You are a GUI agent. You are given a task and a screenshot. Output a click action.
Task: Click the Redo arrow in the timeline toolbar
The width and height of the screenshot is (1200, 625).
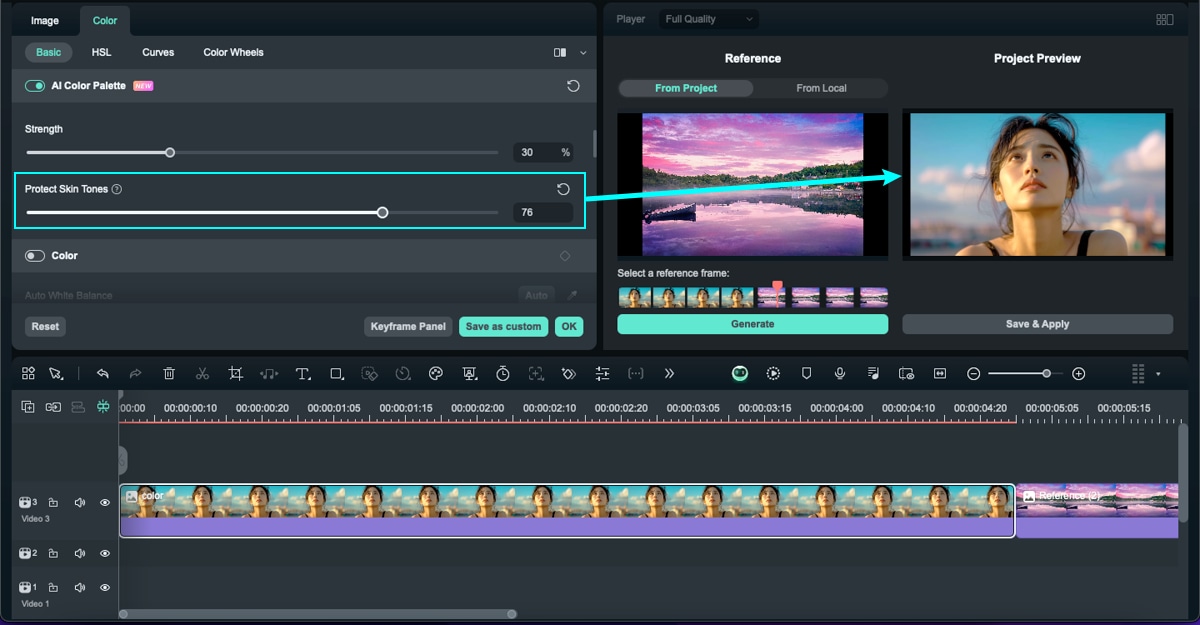point(135,373)
